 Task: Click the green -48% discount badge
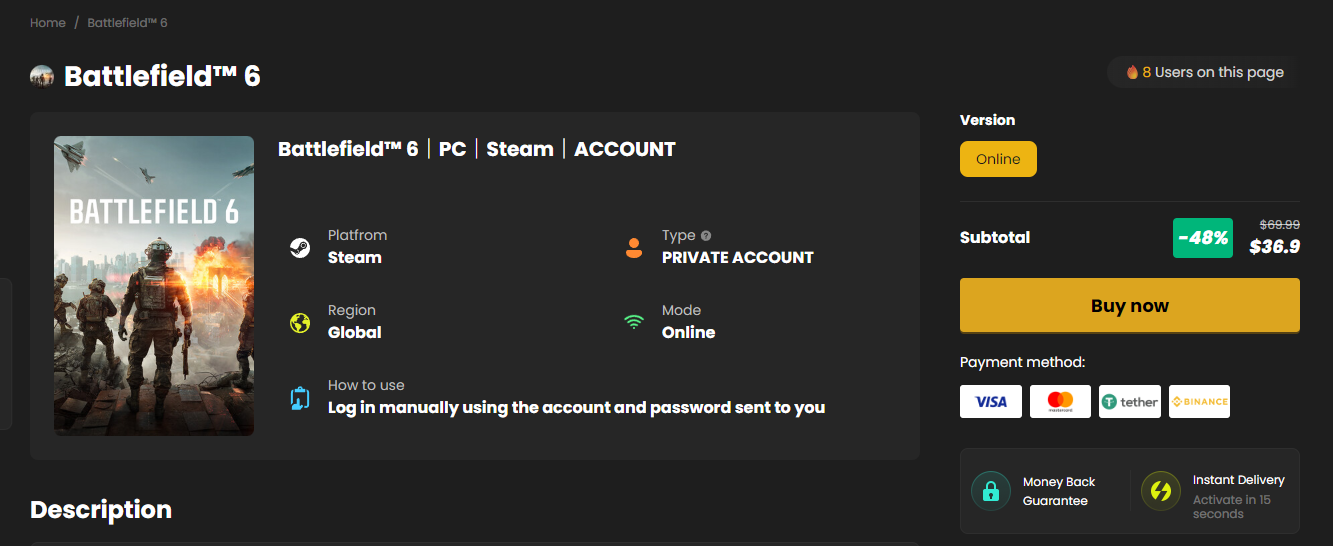(x=1203, y=238)
